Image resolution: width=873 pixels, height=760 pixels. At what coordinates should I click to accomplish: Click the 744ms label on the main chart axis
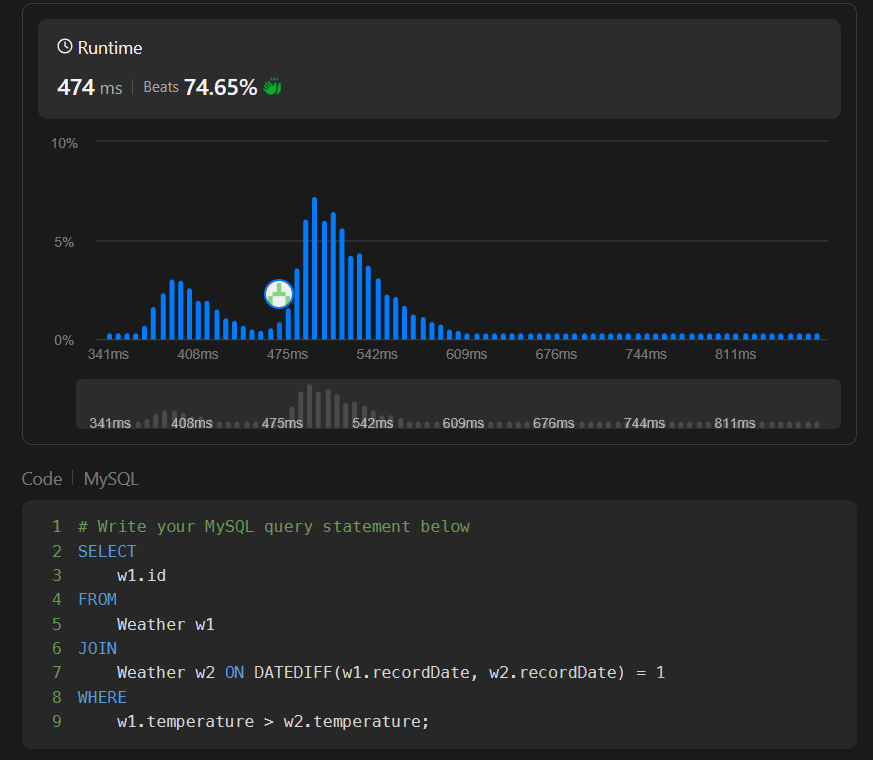pos(646,354)
